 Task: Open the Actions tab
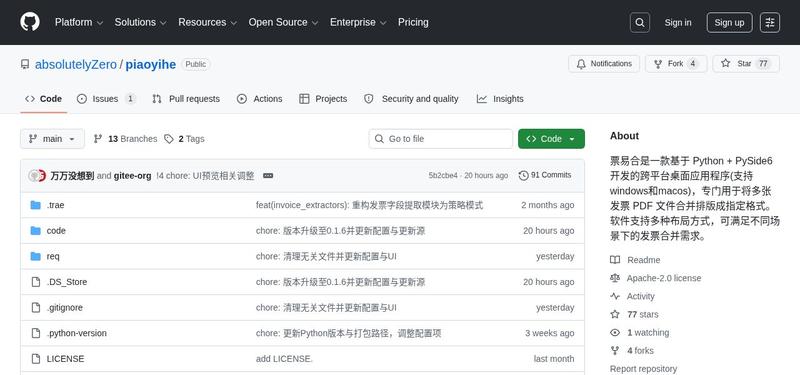(x=260, y=99)
